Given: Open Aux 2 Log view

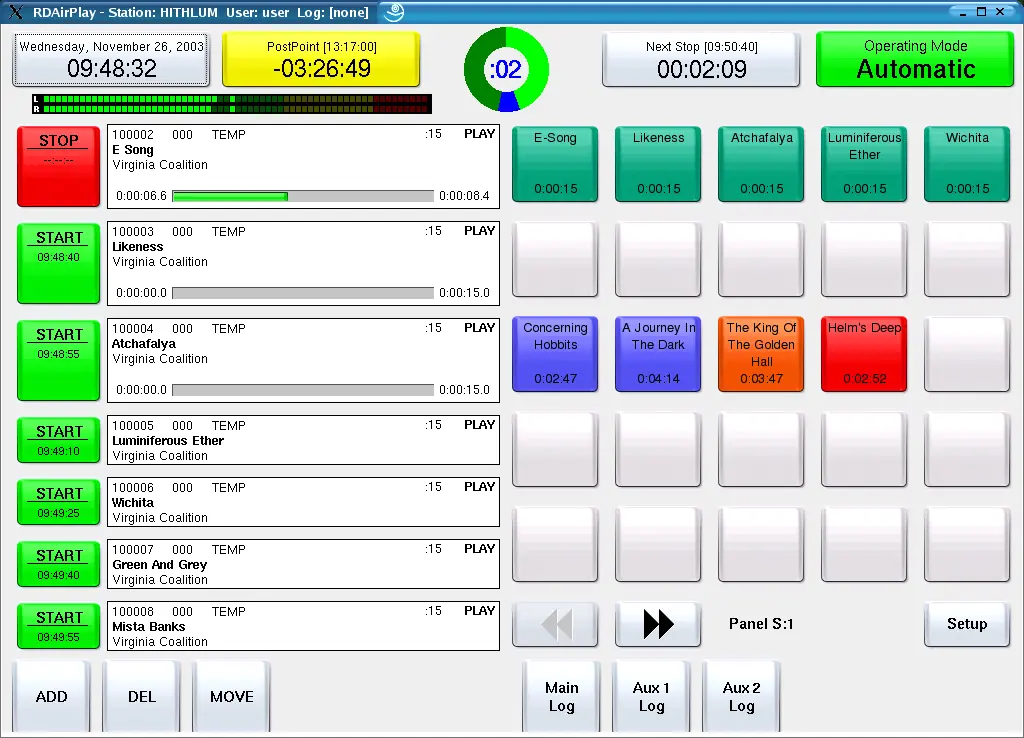Looking at the screenshot, I should pyautogui.click(x=741, y=697).
